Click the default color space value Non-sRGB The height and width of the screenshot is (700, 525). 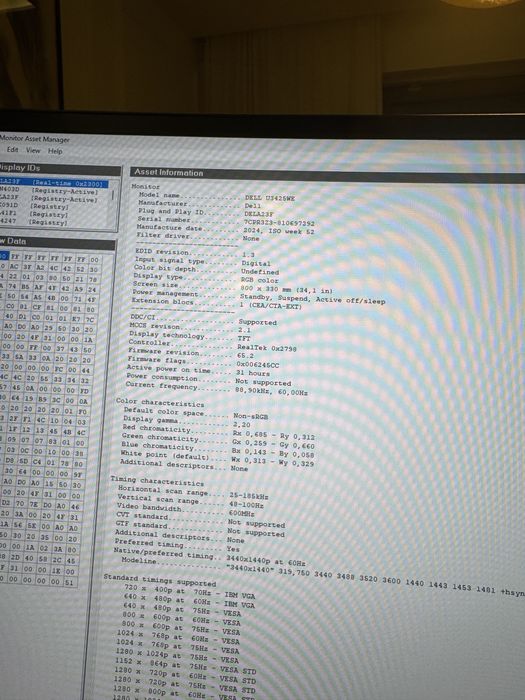click(x=251, y=416)
